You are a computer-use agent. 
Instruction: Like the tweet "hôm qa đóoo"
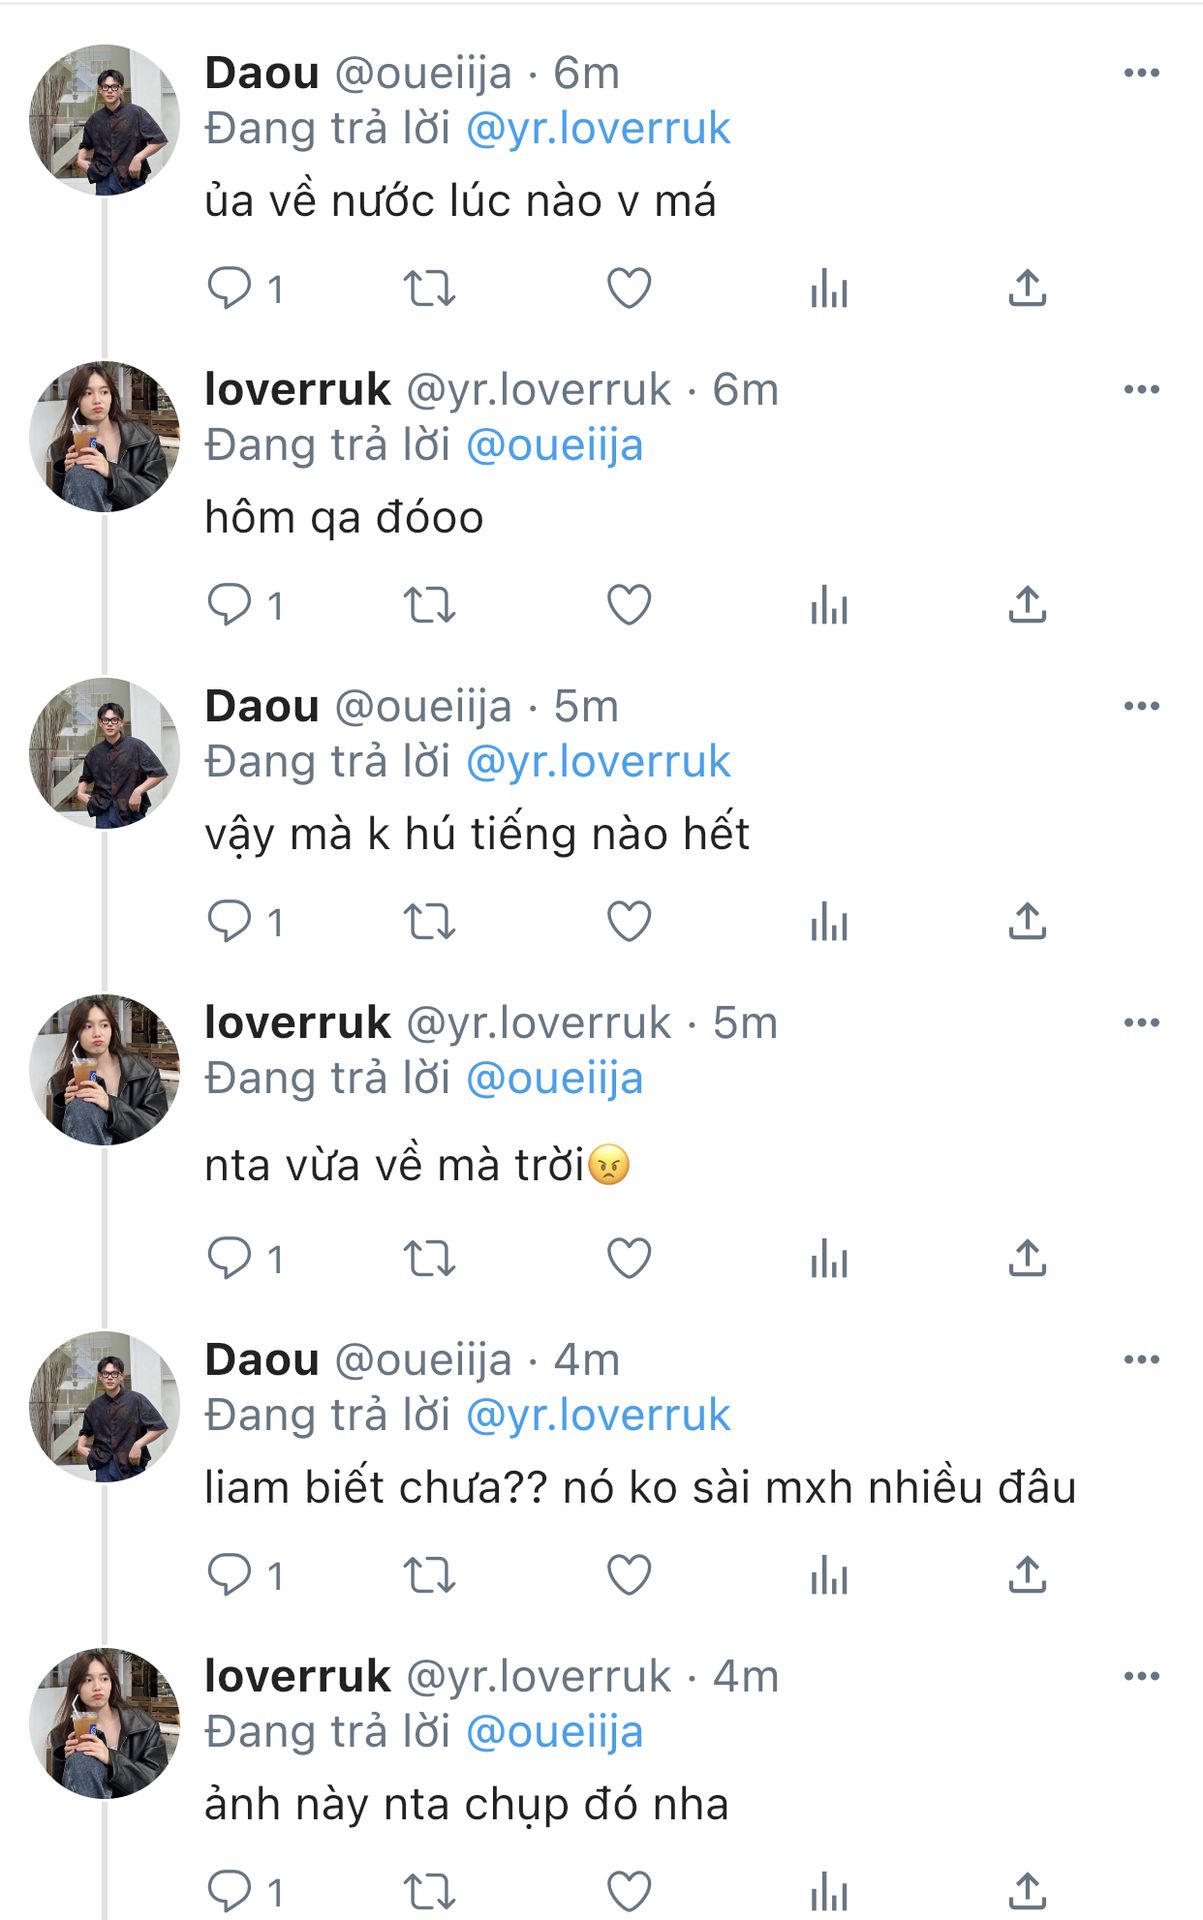pyautogui.click(x=629, y=605)
